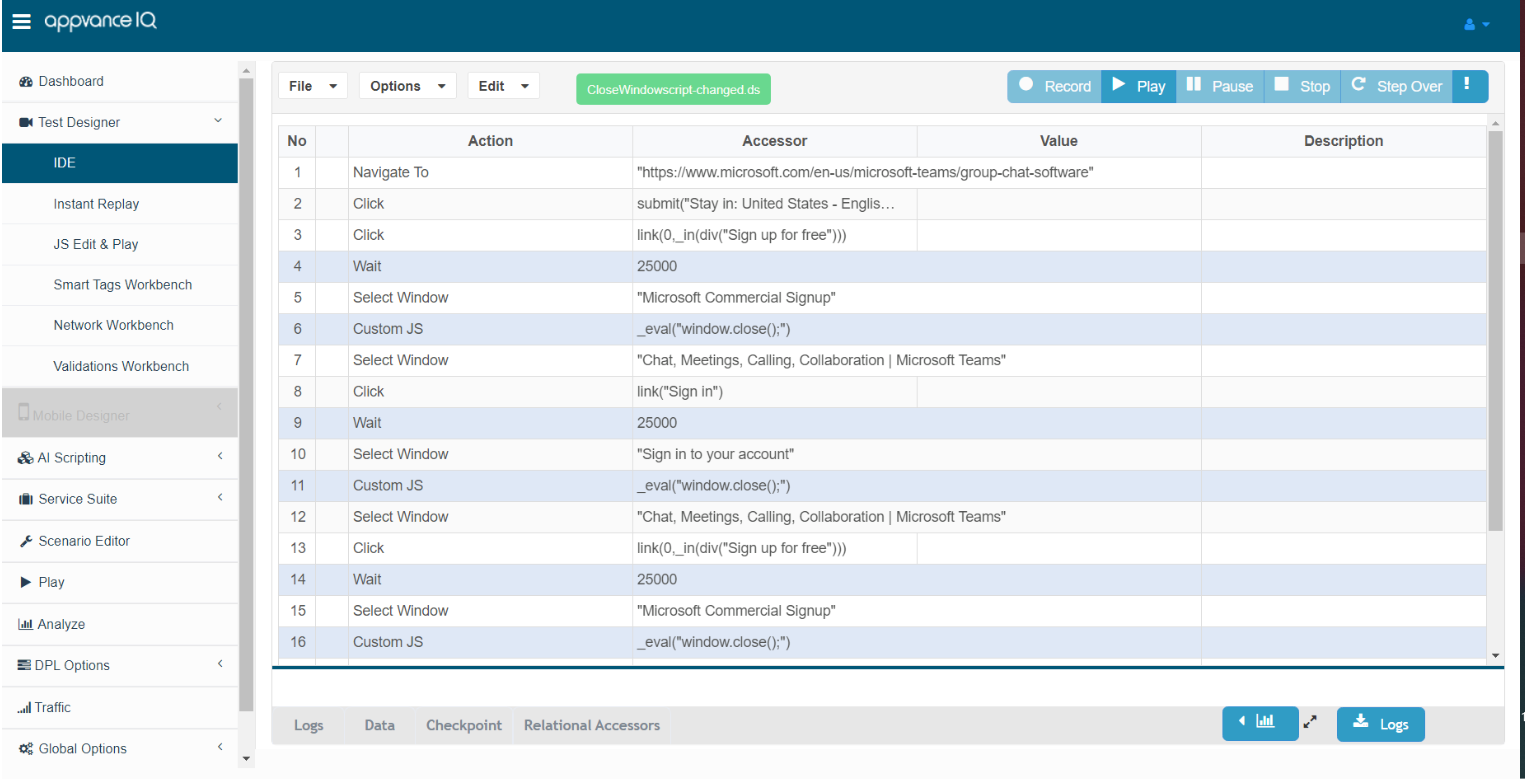This screenshot has height=779, width=1525.
Task: Click the CloseWindowscript-changed.ds file tab
Action: [673, 89]
